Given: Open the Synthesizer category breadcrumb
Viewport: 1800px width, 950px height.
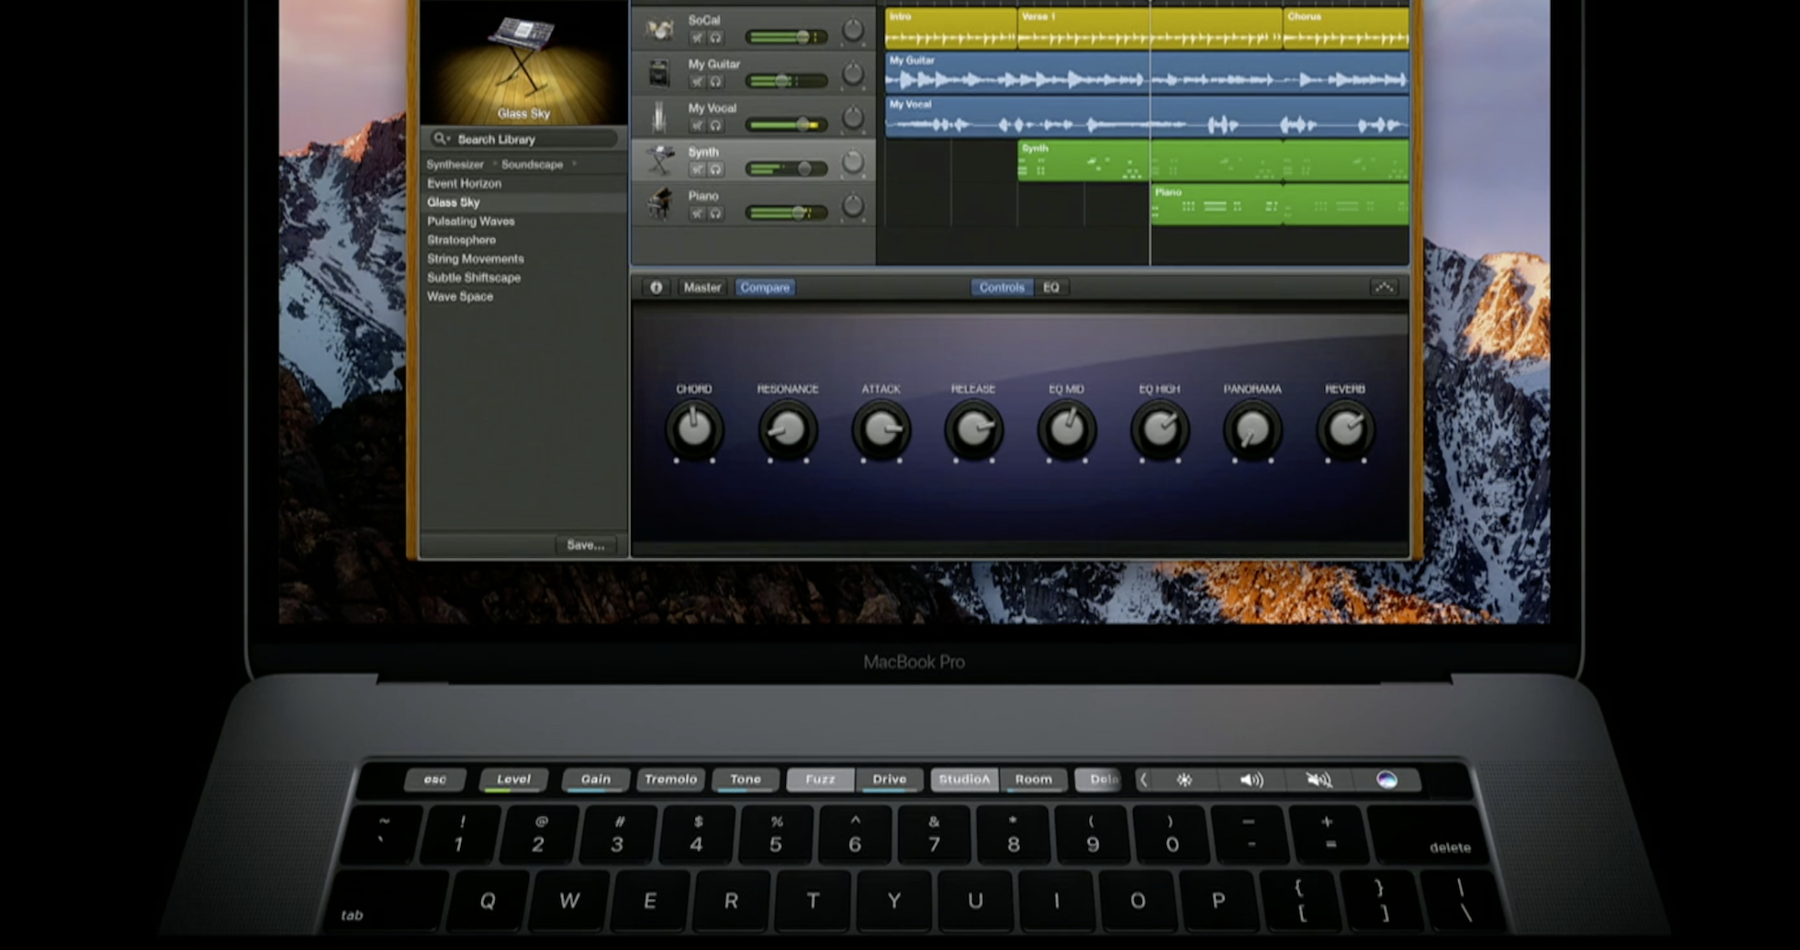Looking at the screenshot, I should click(456, 164).
